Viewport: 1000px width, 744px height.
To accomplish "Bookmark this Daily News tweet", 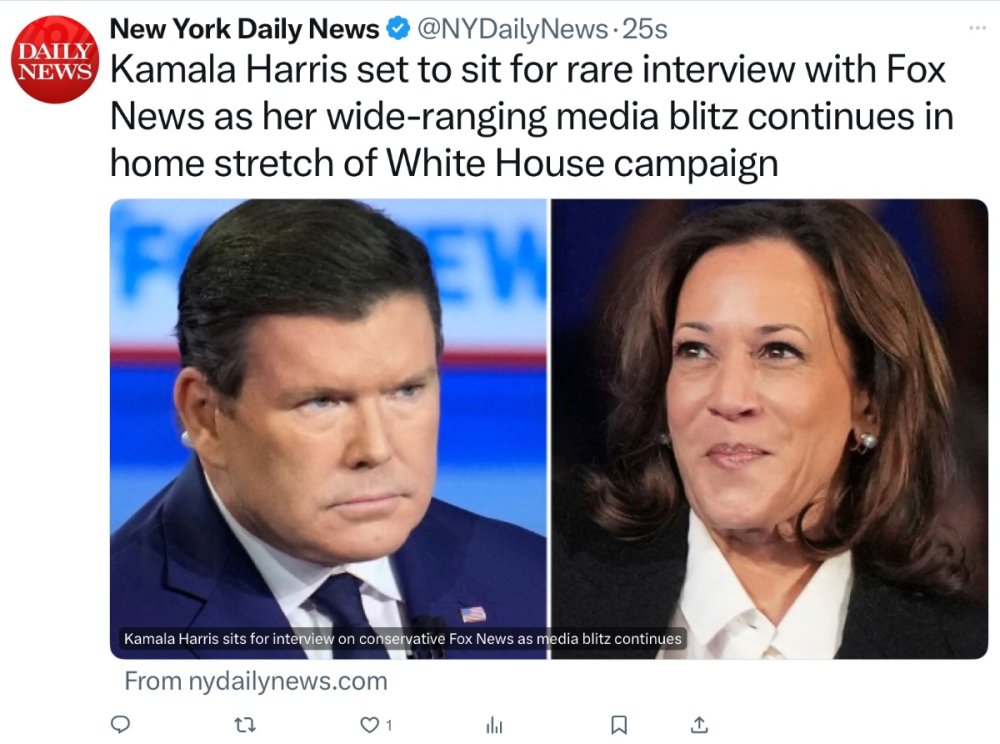I will pyautogui.click(x=619, y=724).
